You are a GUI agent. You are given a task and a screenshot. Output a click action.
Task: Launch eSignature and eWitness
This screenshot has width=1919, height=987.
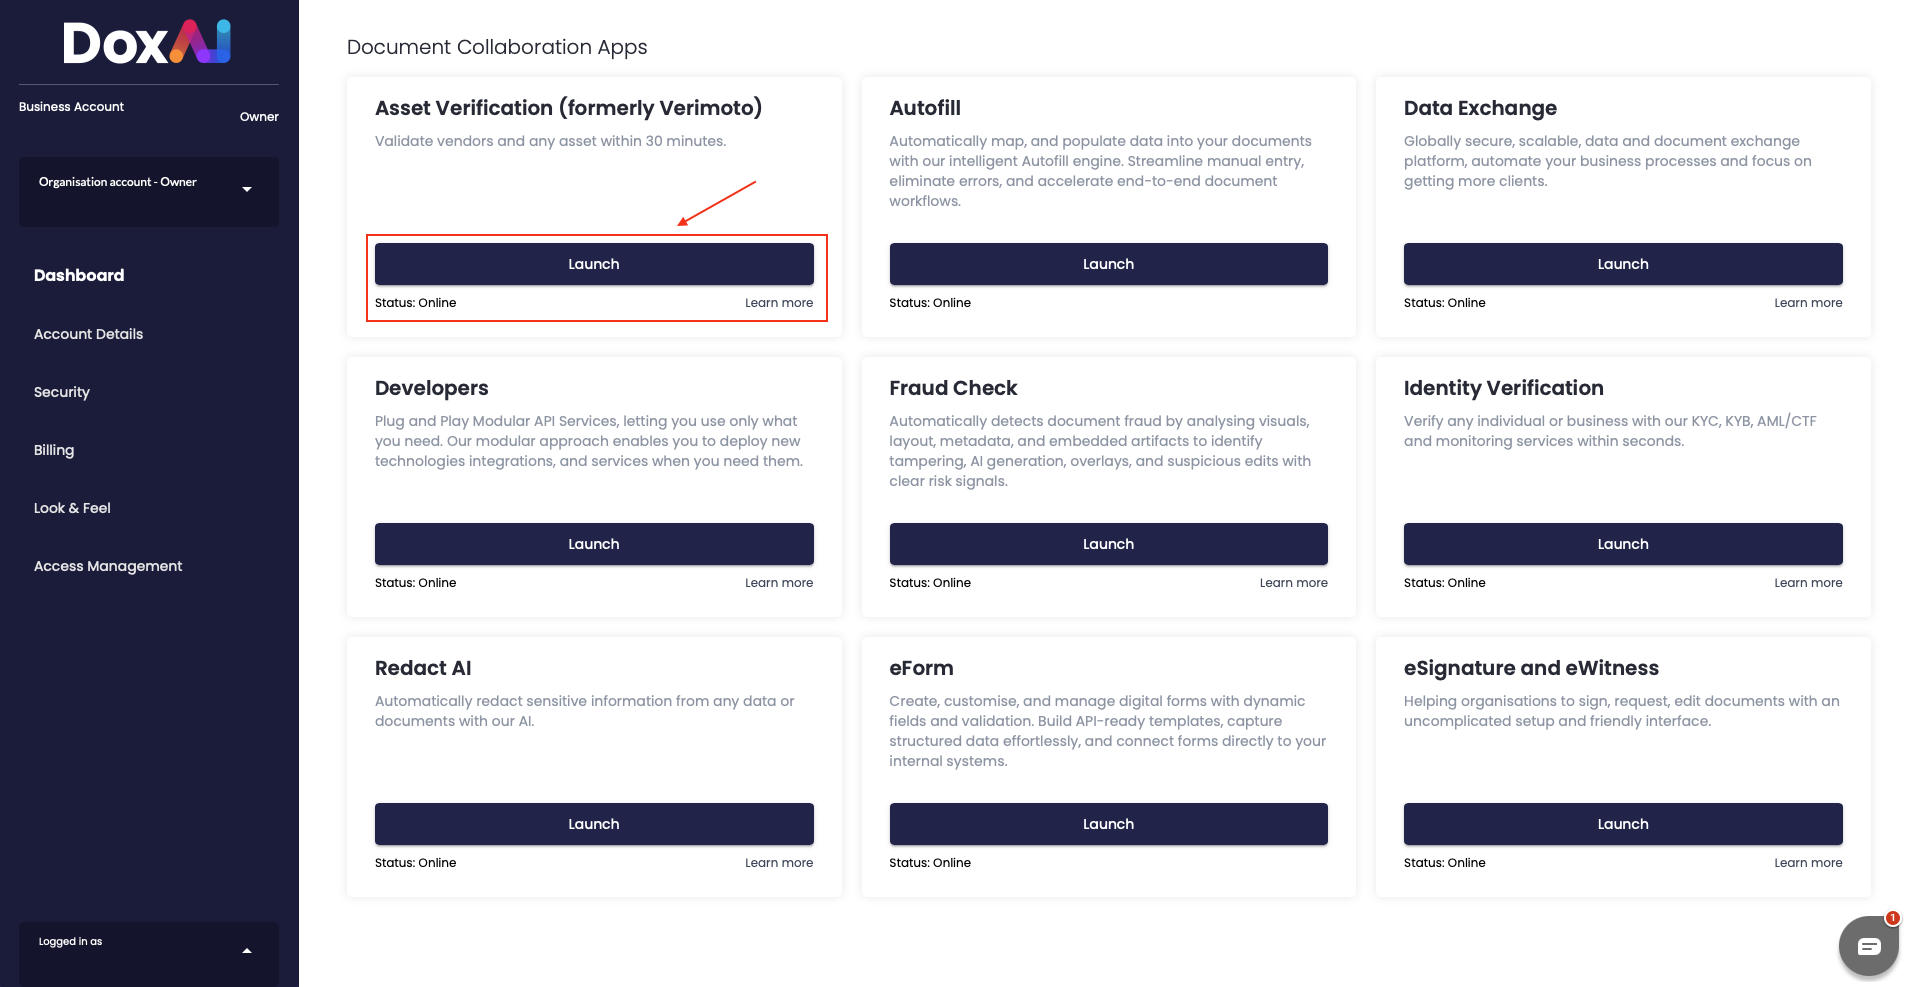tap(1623, 824)
